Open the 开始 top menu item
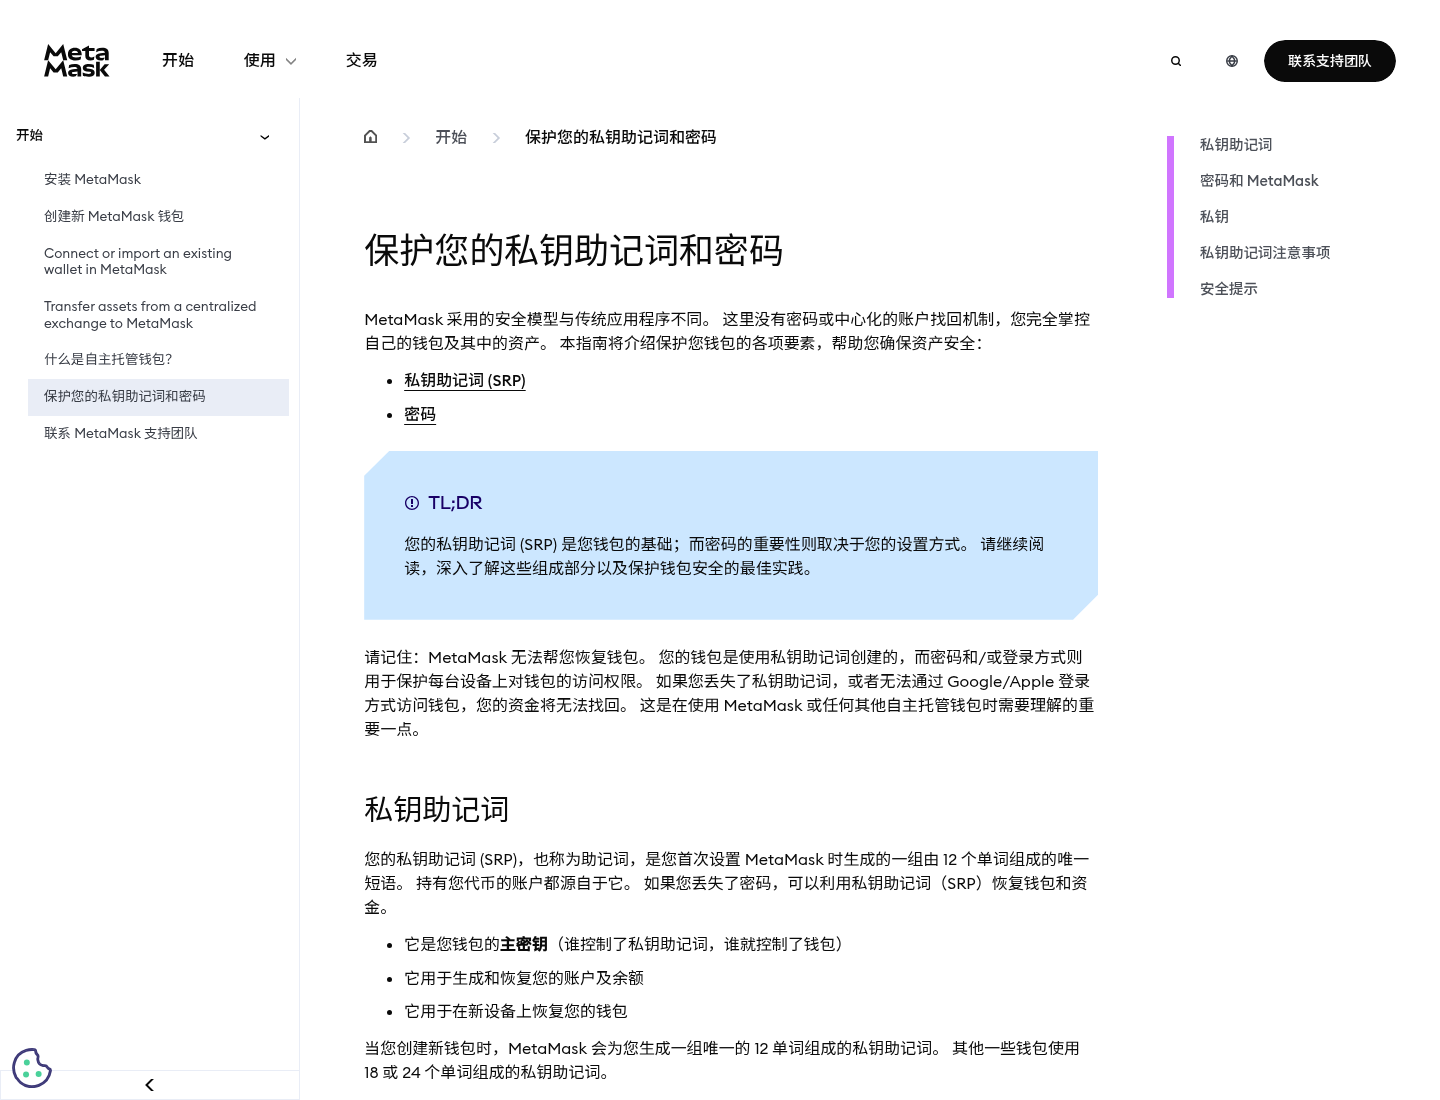Viewport: 1440px width, 1100px height. pos(178,61)
